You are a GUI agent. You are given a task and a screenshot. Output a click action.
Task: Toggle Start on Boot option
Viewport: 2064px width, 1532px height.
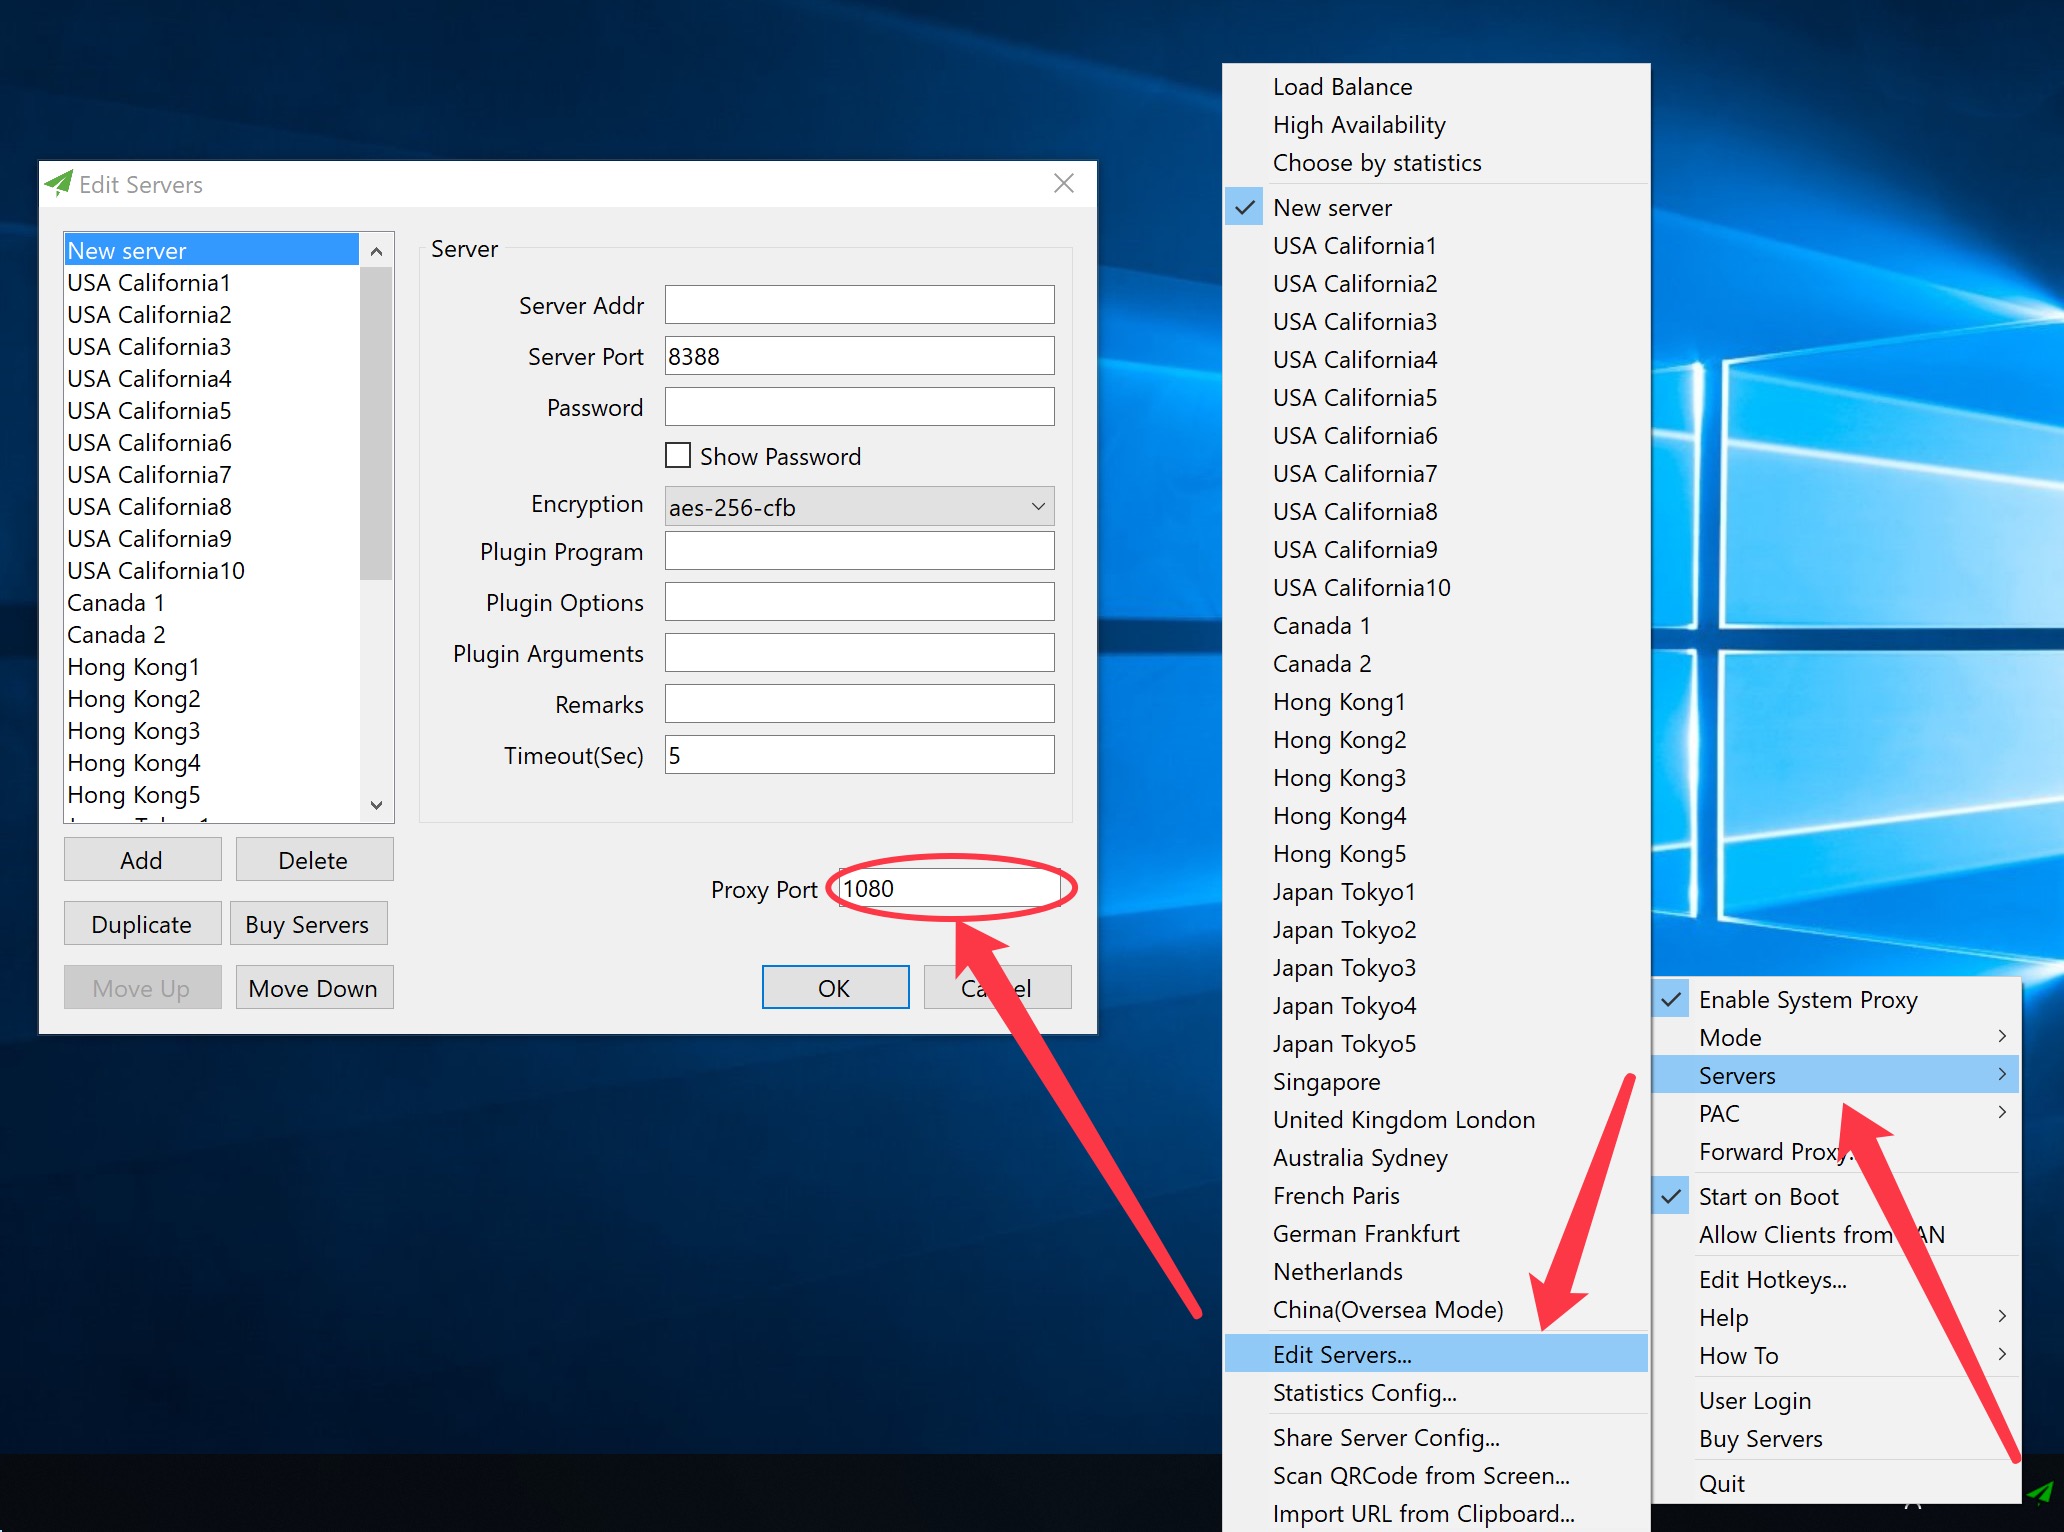[1768, 1196]
